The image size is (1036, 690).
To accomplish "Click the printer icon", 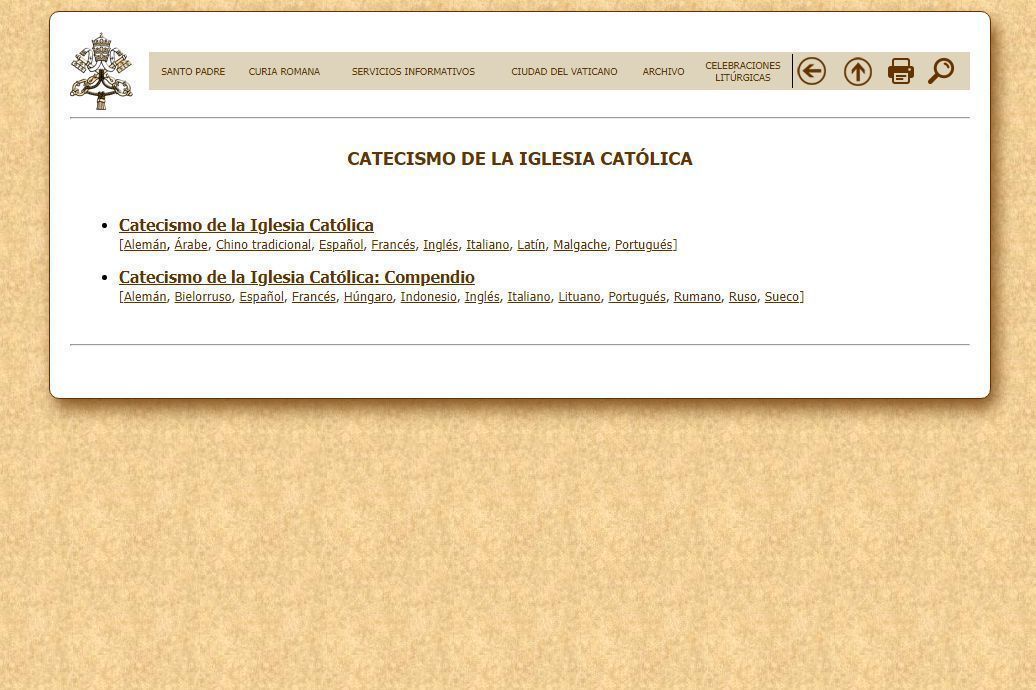I will point(901,71).
